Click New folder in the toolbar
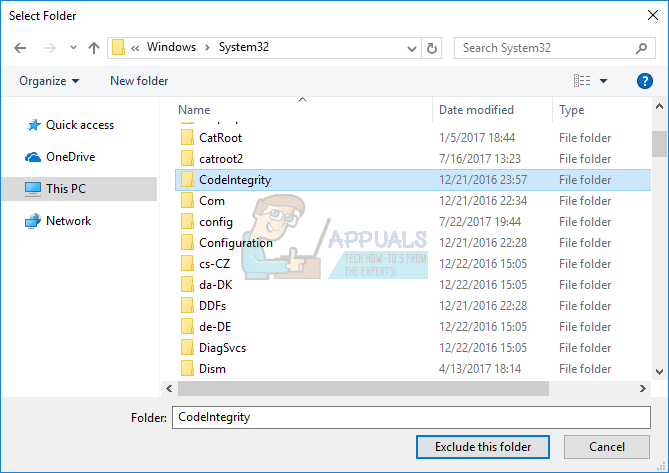The image size is (669, 473). point(139,81)
